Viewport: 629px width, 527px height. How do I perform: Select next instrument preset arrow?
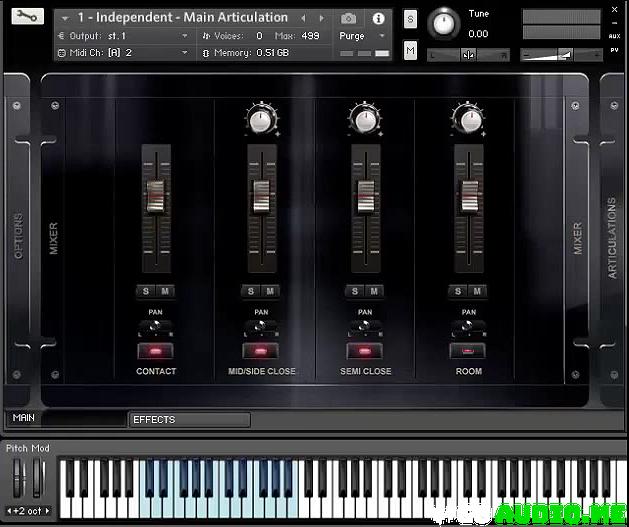[x=322, y=18]
